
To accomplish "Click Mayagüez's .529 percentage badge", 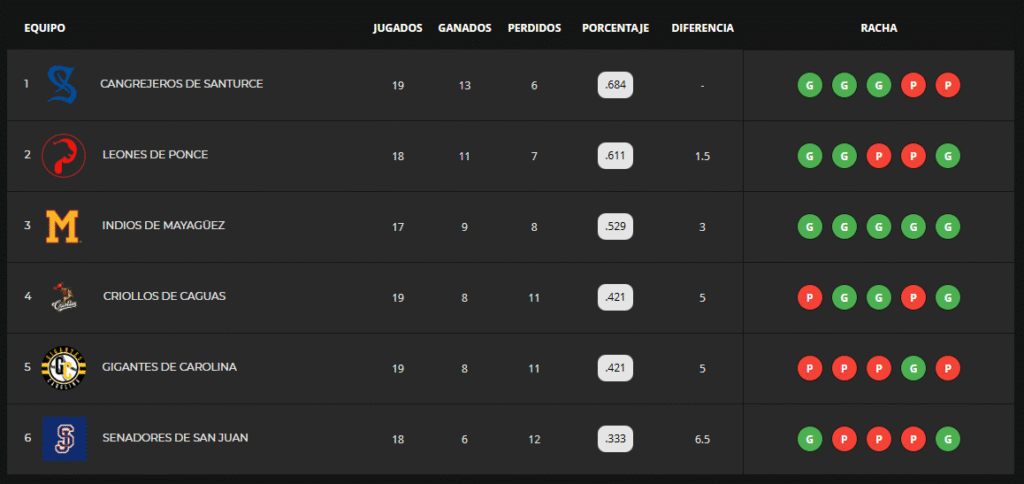I will (x=616, y=227).
